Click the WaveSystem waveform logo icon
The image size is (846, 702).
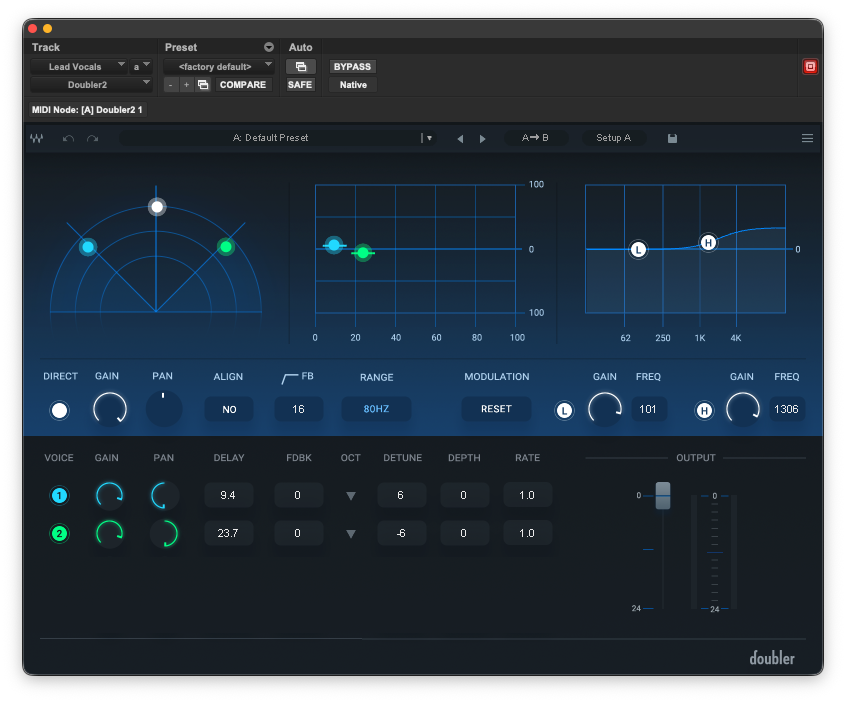[x=37, y=138]
